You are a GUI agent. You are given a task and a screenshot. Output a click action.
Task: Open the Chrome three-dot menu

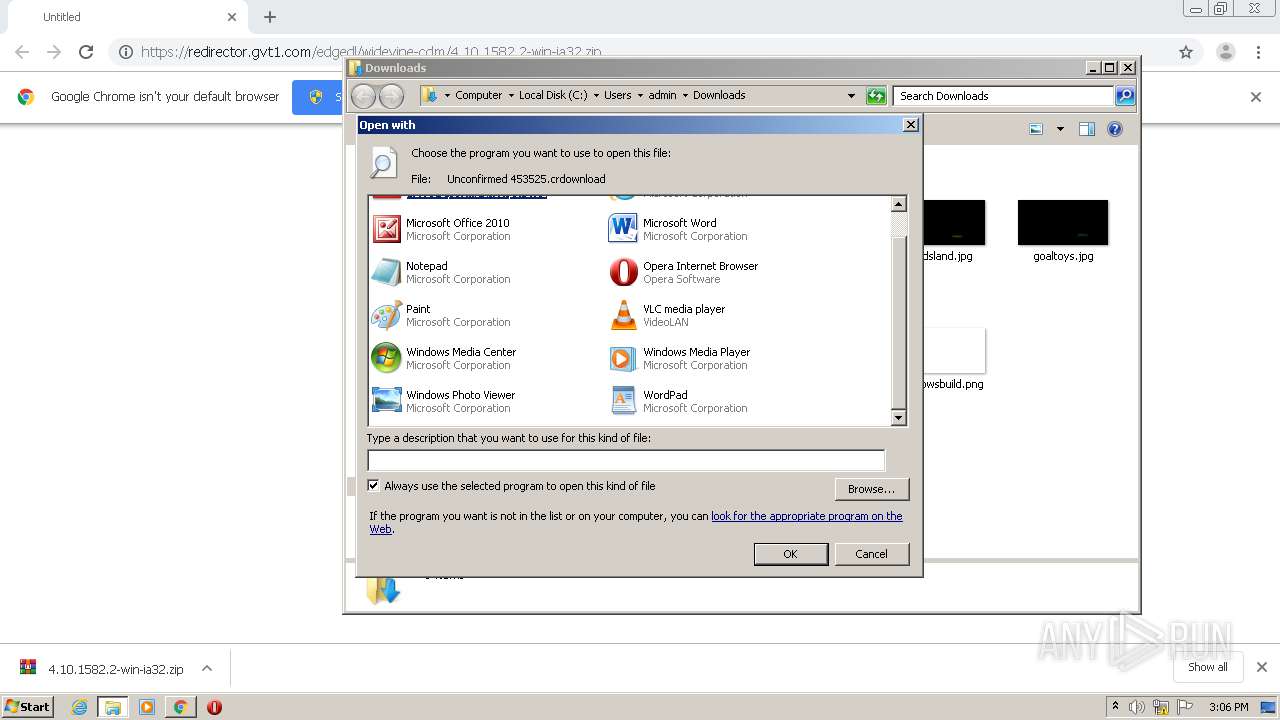click(1259, 52)
